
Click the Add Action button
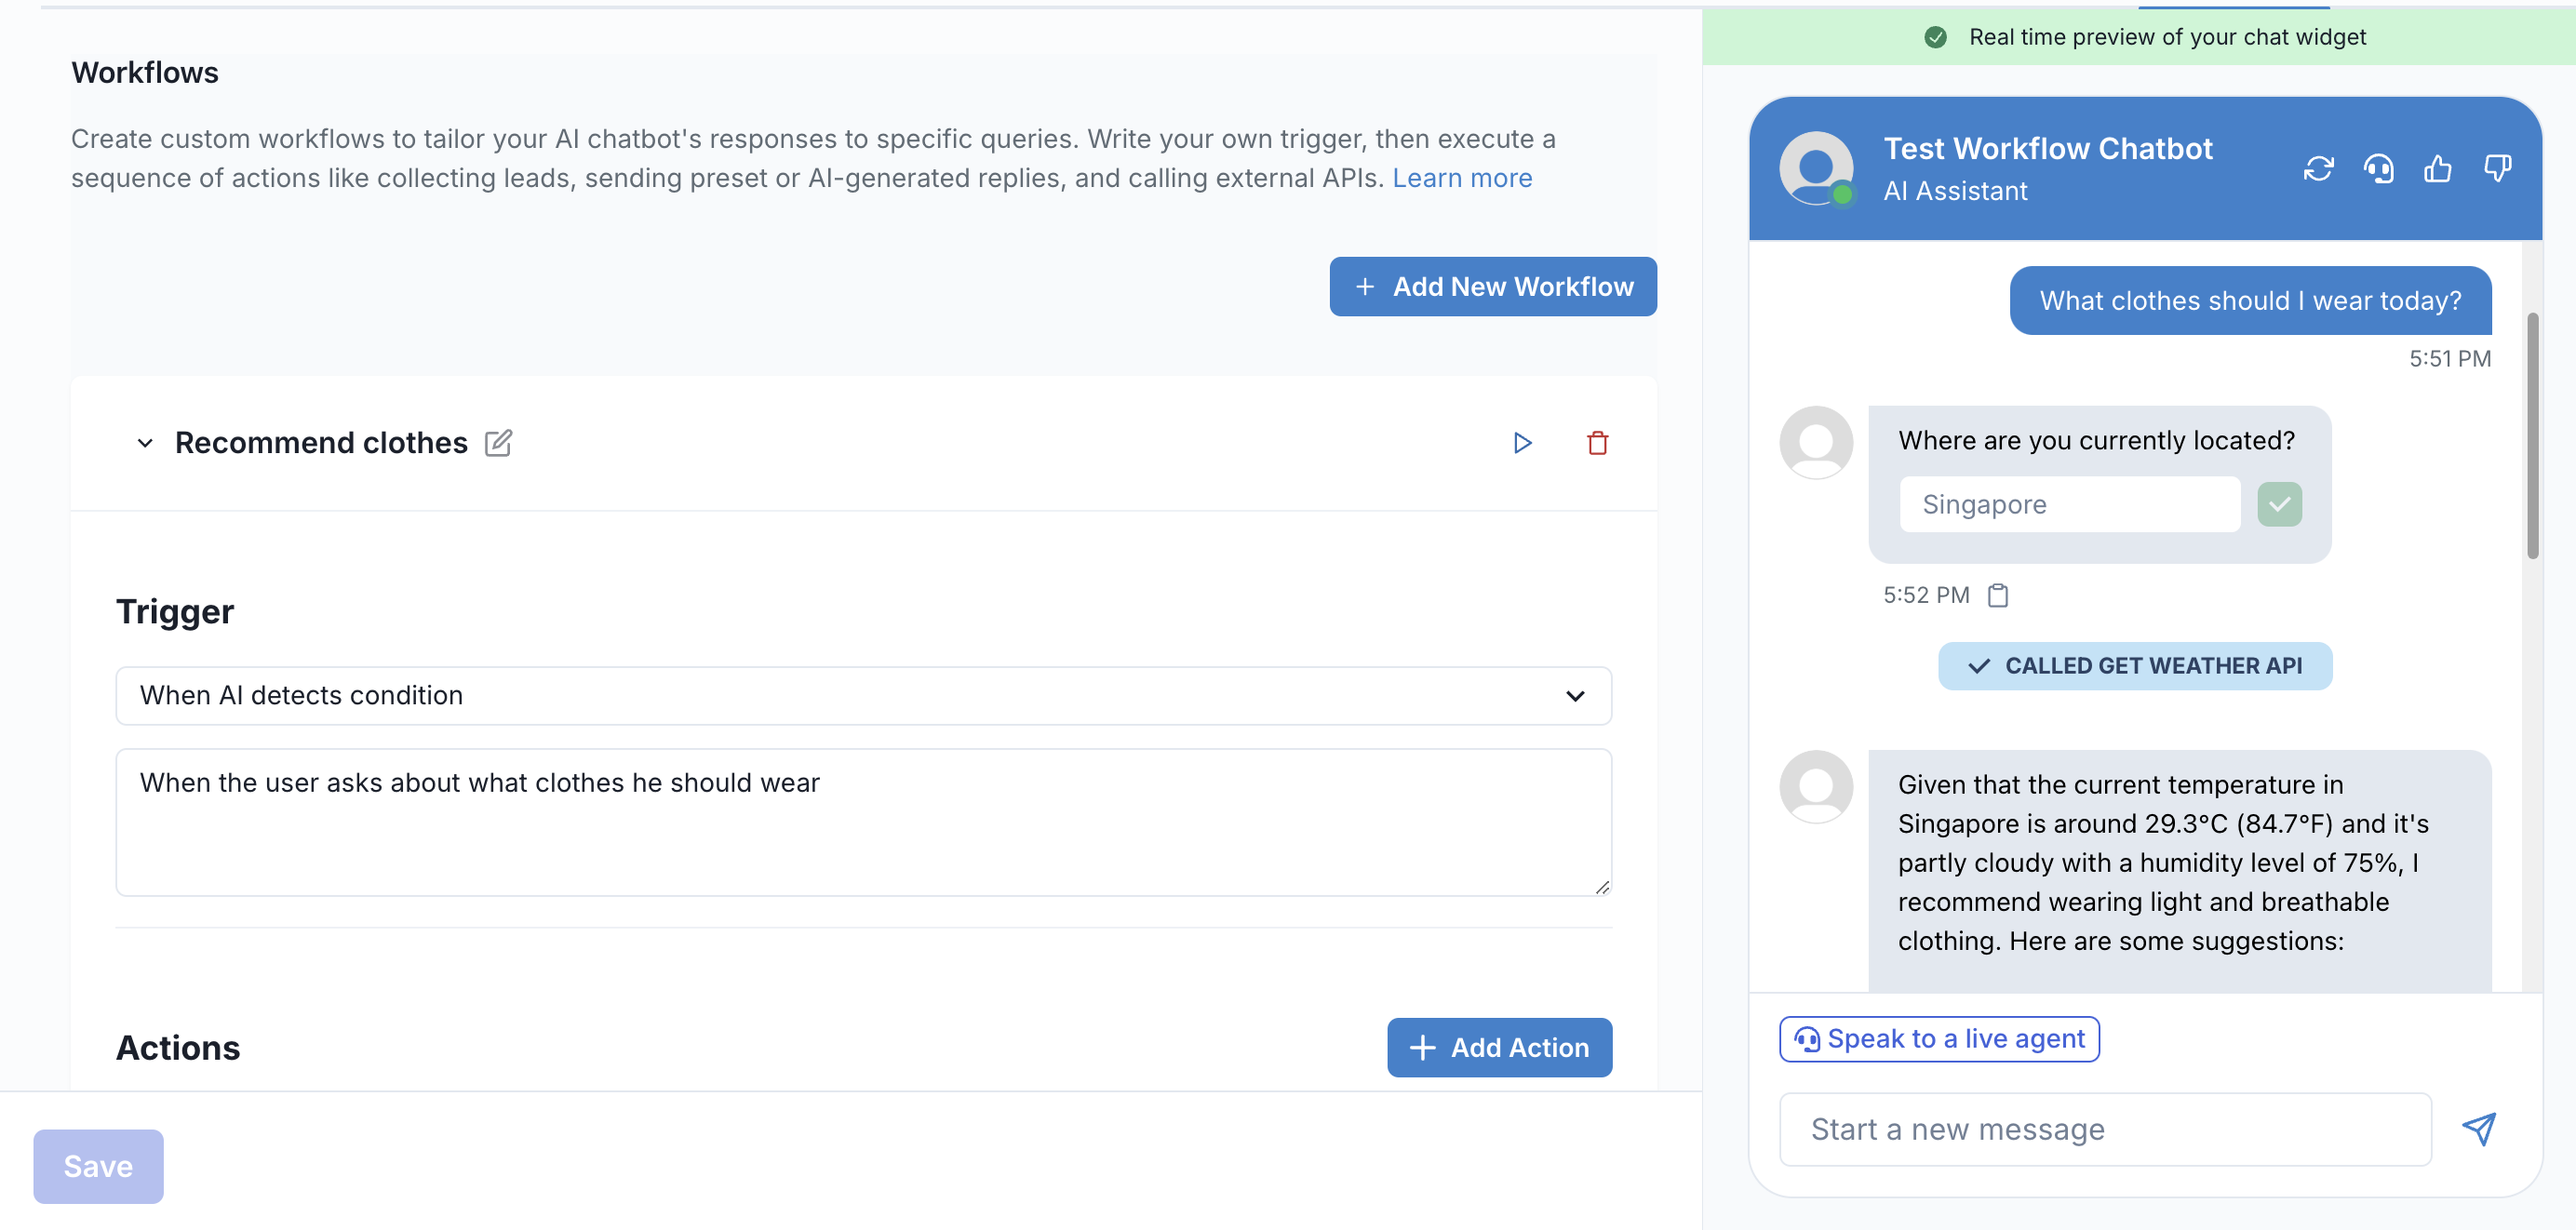[x=1498, y=1047]
